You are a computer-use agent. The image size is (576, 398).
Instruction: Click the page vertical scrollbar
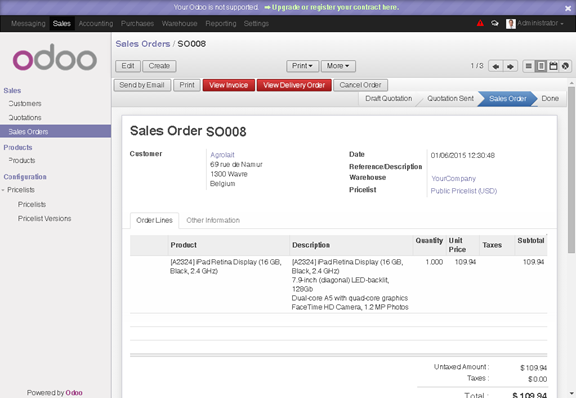coord(571,170)
